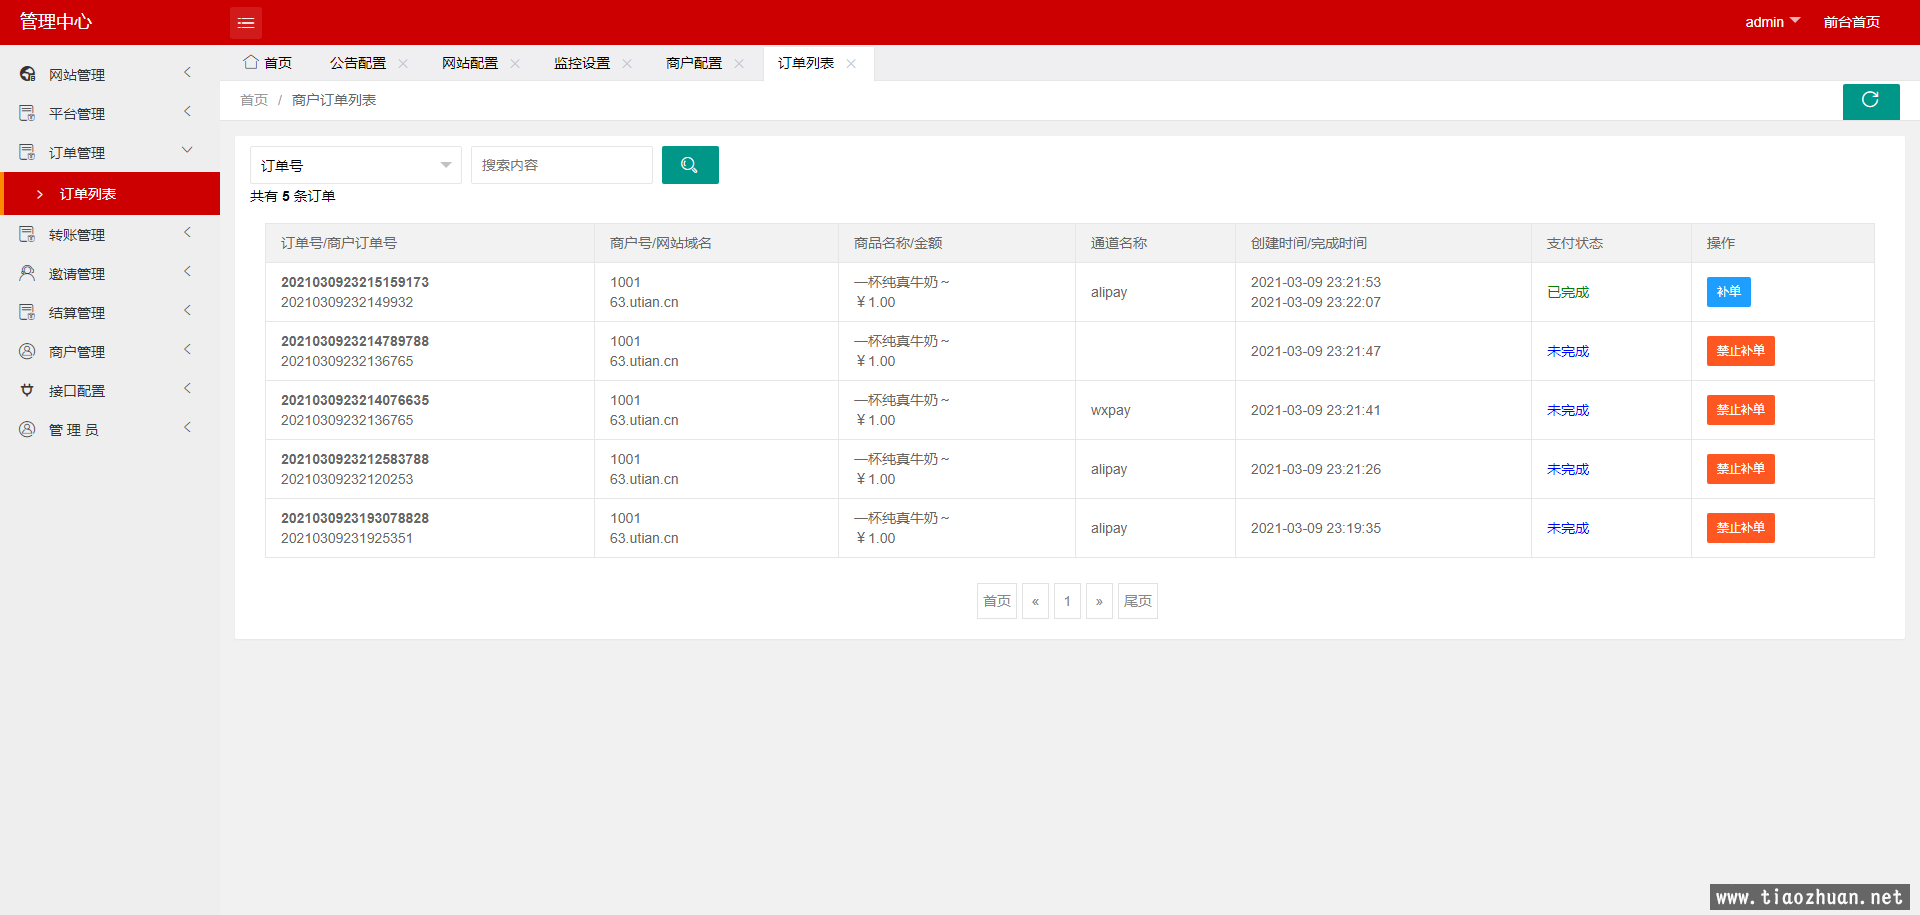
Task: Click the 接口配置 plug icon
Action: pyautogui.click(x=28, y=390)
